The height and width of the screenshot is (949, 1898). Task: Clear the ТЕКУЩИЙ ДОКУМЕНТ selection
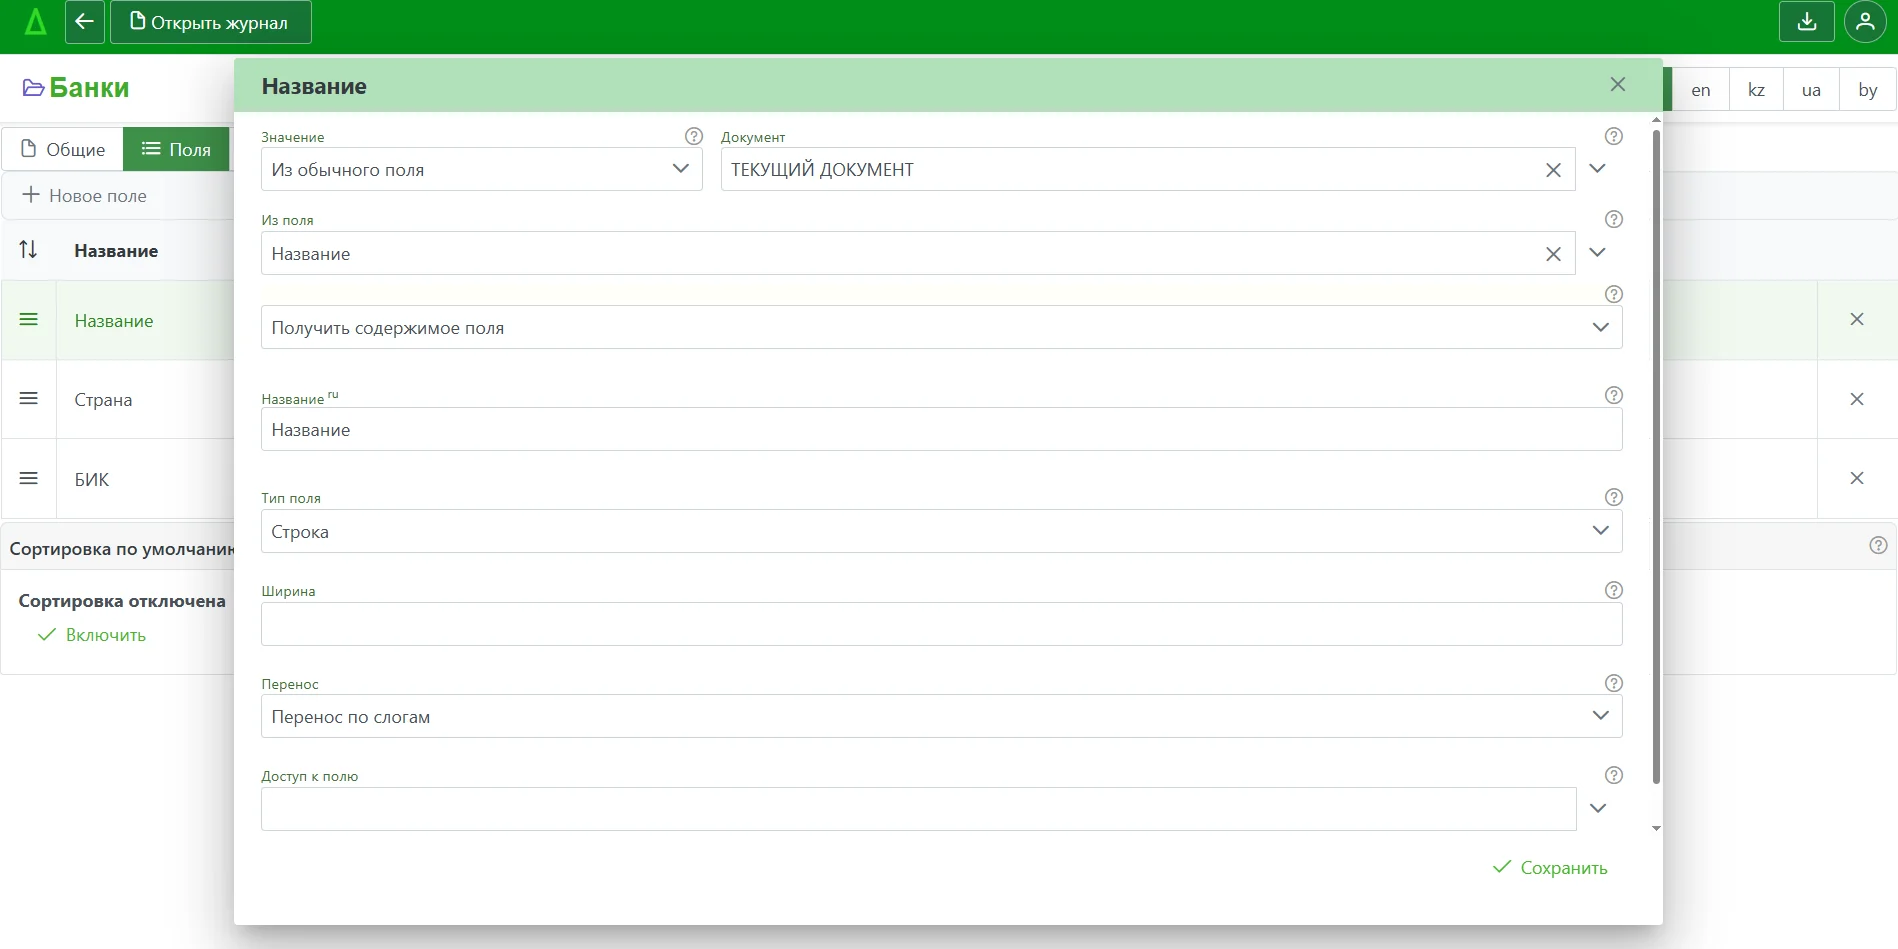pyautogui.click(x=1553, y=170)
